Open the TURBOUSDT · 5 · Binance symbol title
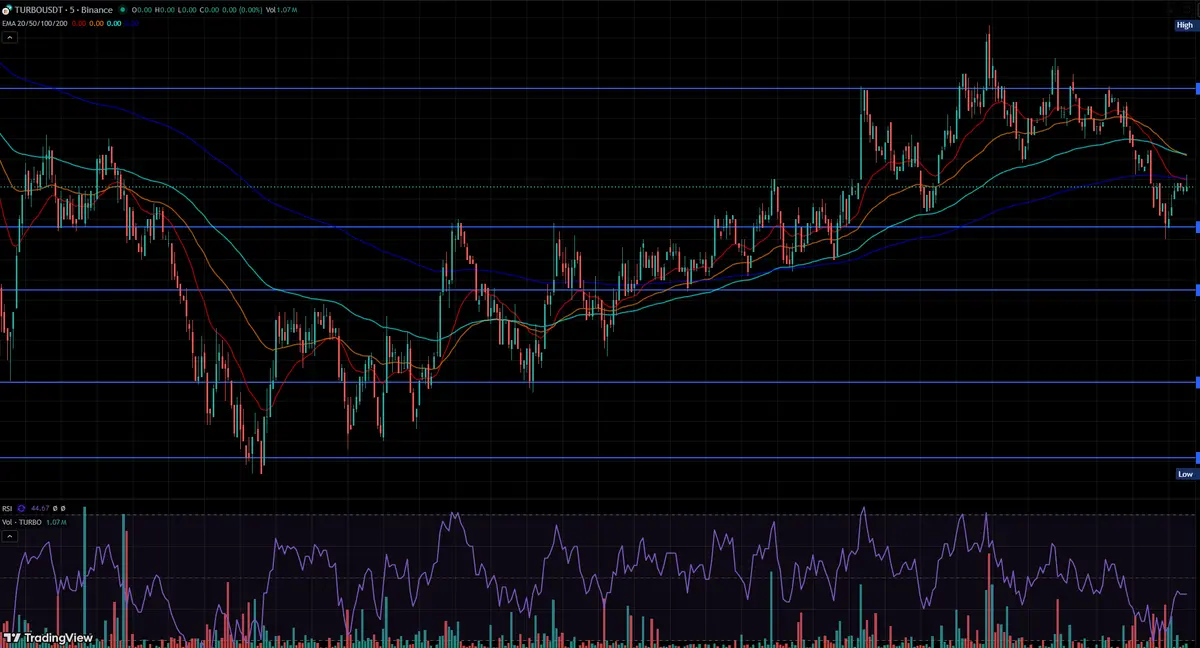 click(x=64, y=10)
